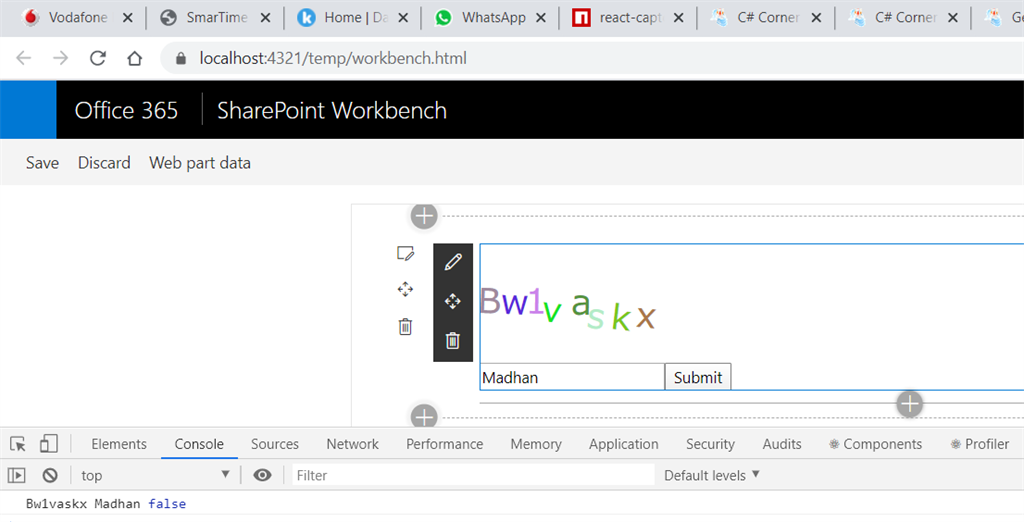Open the Console panel

[199, 444]
